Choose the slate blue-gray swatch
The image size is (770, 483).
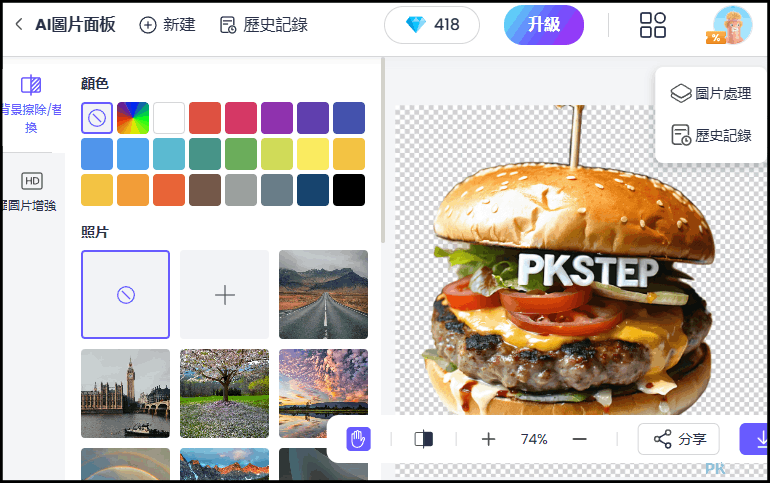277,189
